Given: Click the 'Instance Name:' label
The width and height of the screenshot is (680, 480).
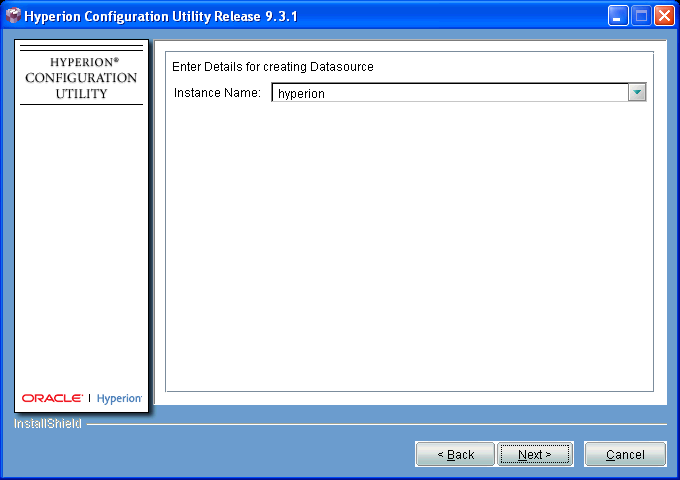Looking at the screenshot, I should [x=217, y=93].
